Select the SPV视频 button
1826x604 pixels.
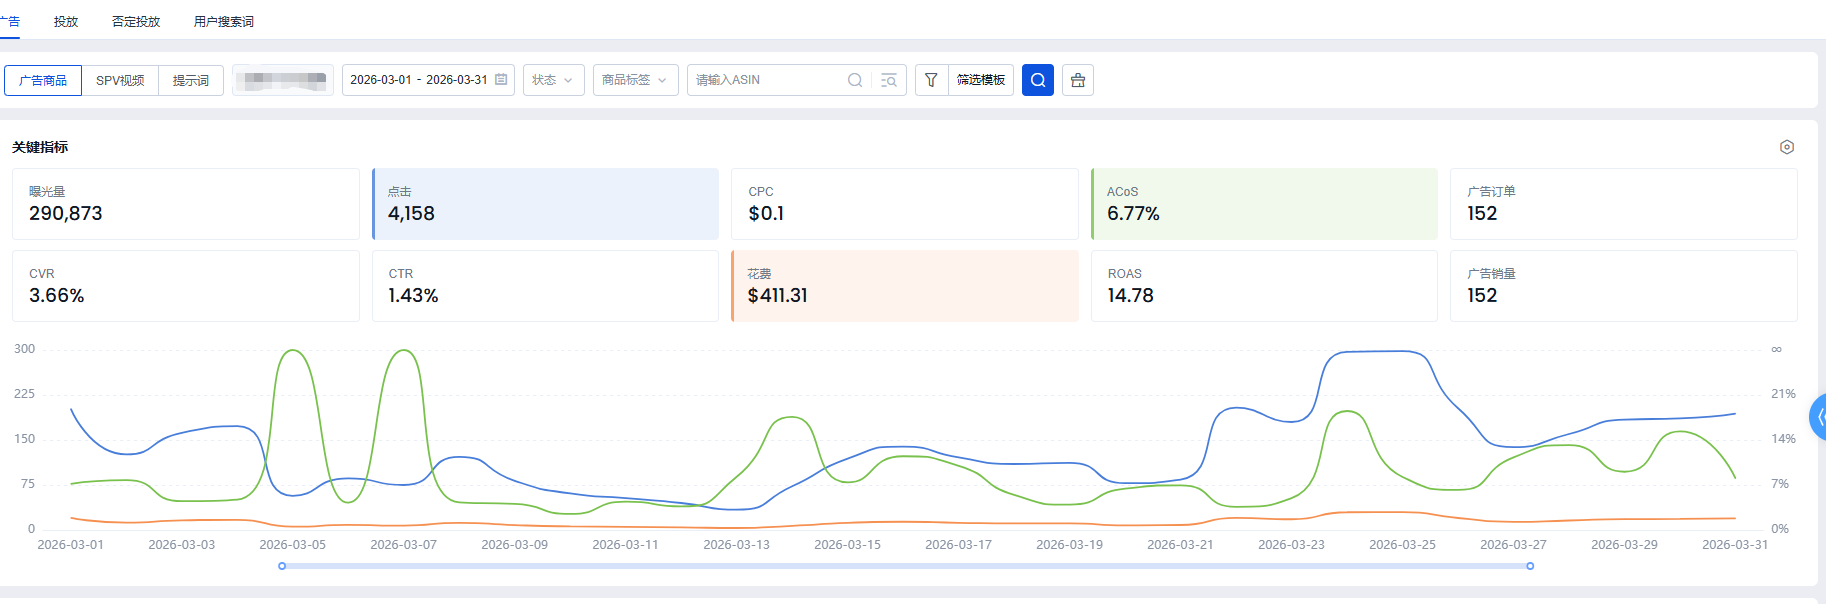pyautogui.click(x=120, y=80)
